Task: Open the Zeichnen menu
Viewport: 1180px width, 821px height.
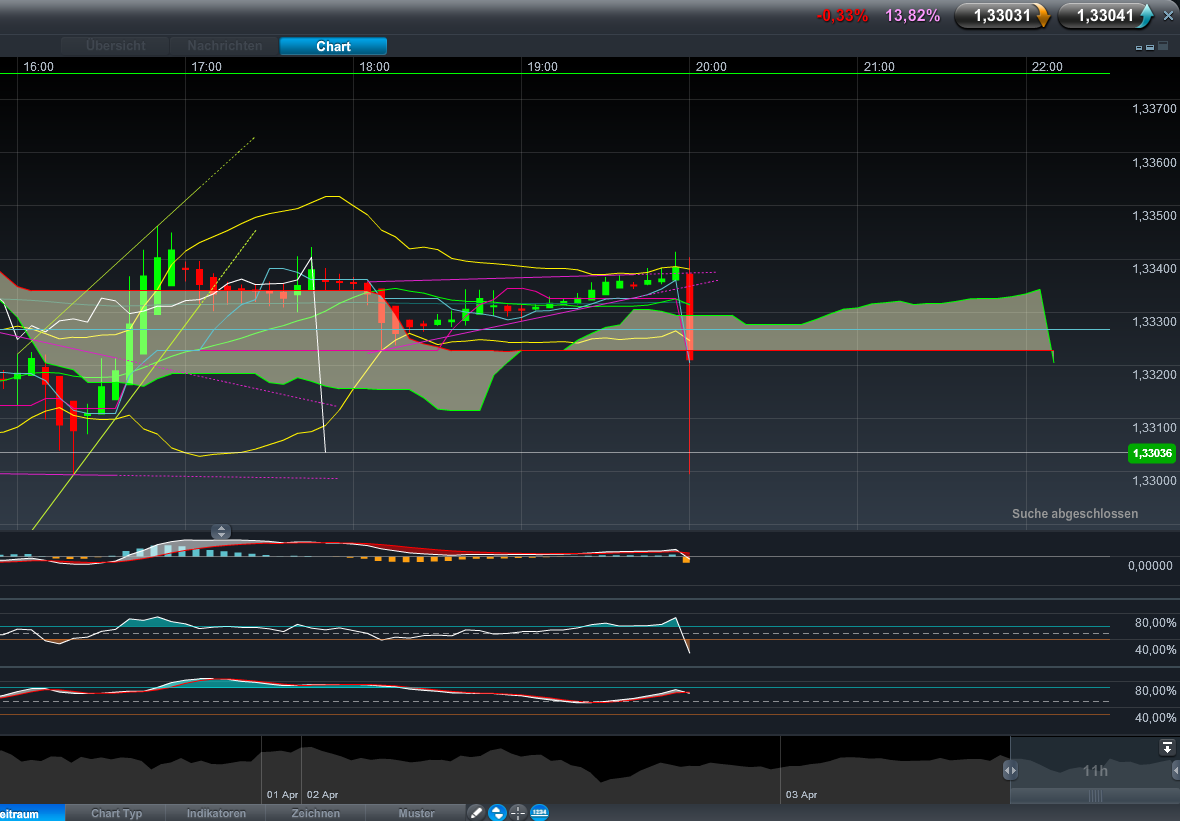Action: (x=316, y=813)
